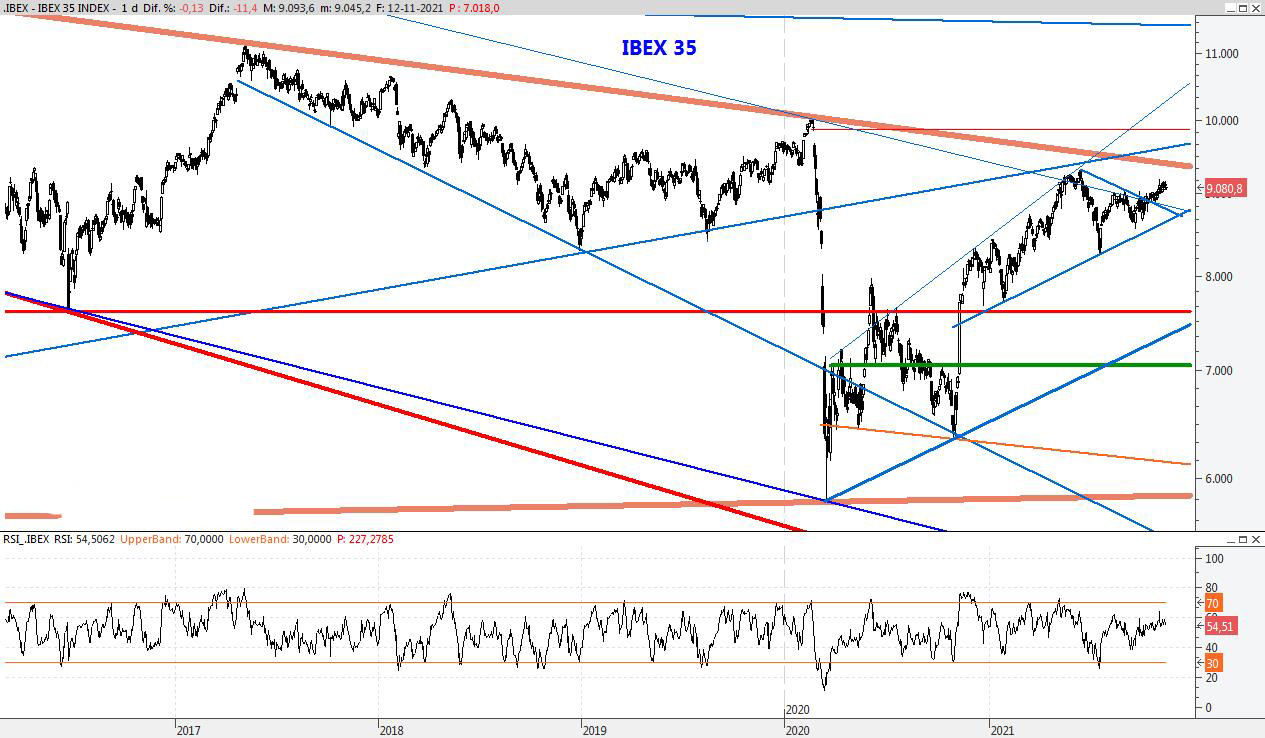The width and height of the screenshot is (1265, 738).
Task: Minimize the RSI indicator panel
Action: [1229, 540]
